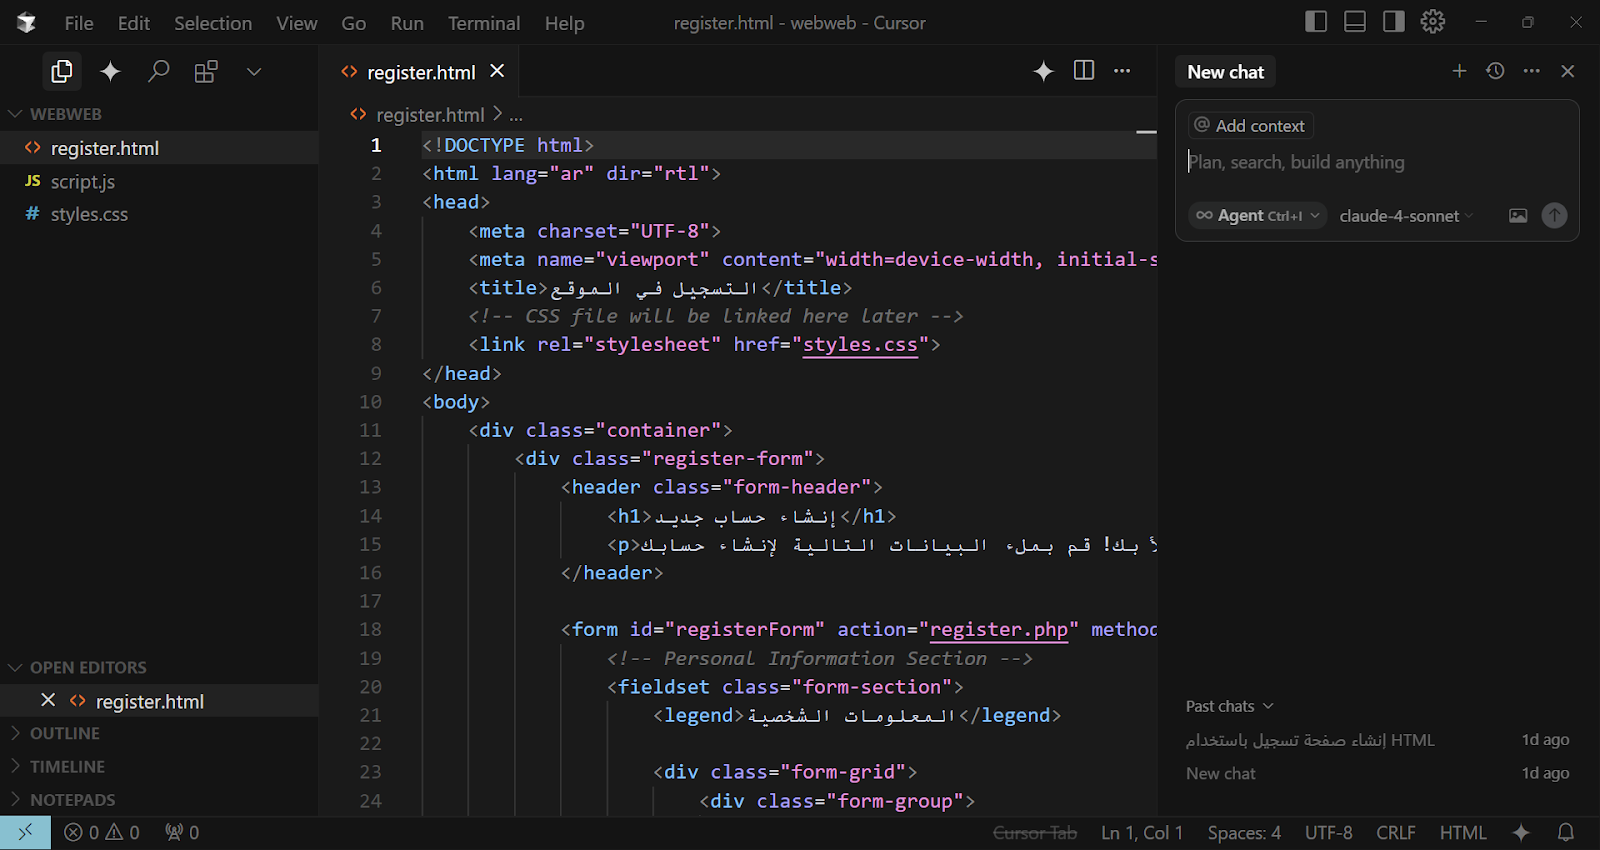Open the Terminal menu

coord(483,23)
